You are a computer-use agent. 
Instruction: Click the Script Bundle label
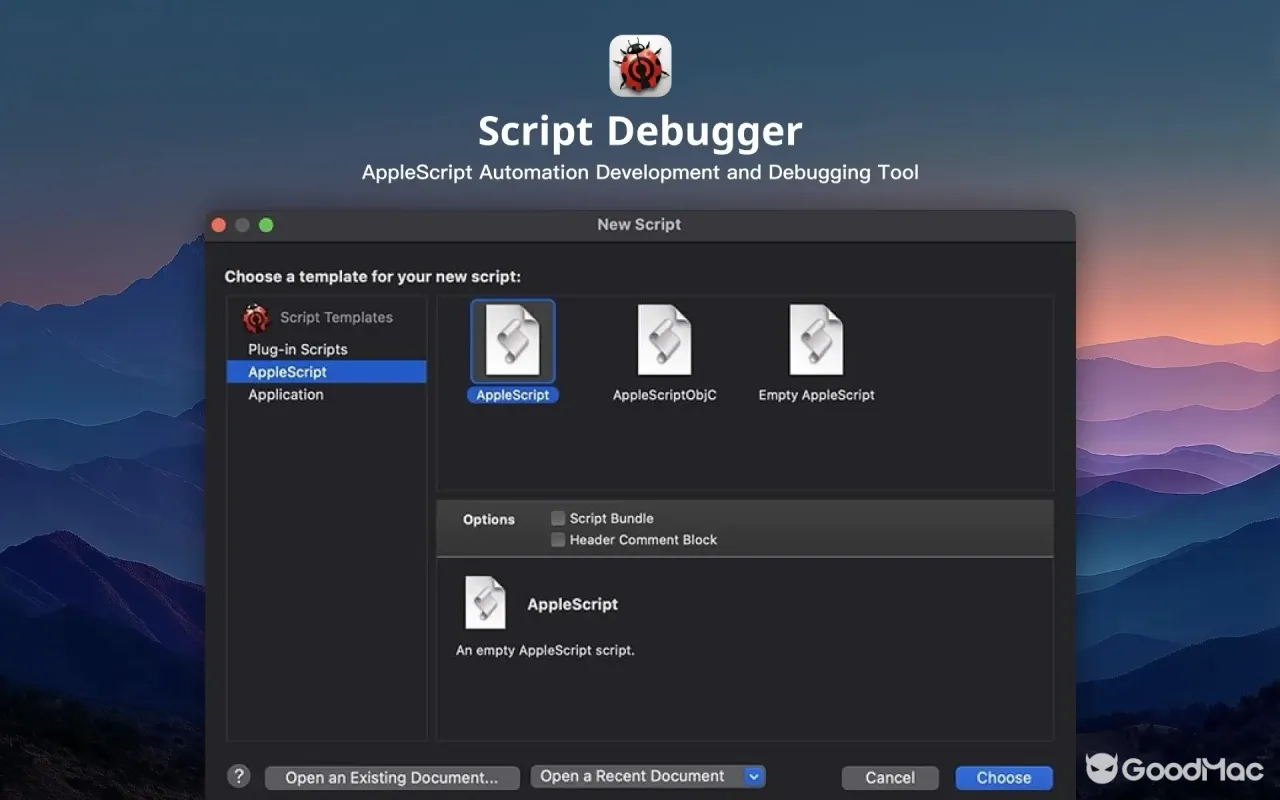611,518
